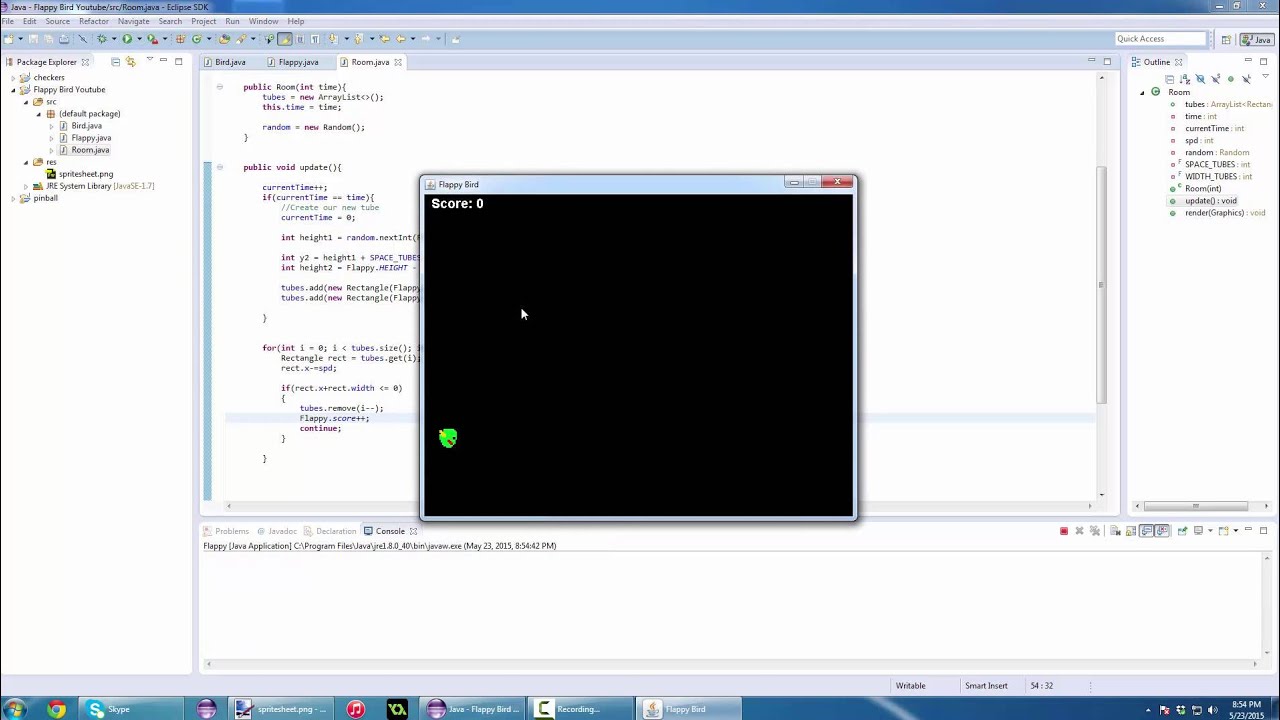The image size is (1280, 720).
Task: Expand the JRE System Library node
Action: click(26, 186)
